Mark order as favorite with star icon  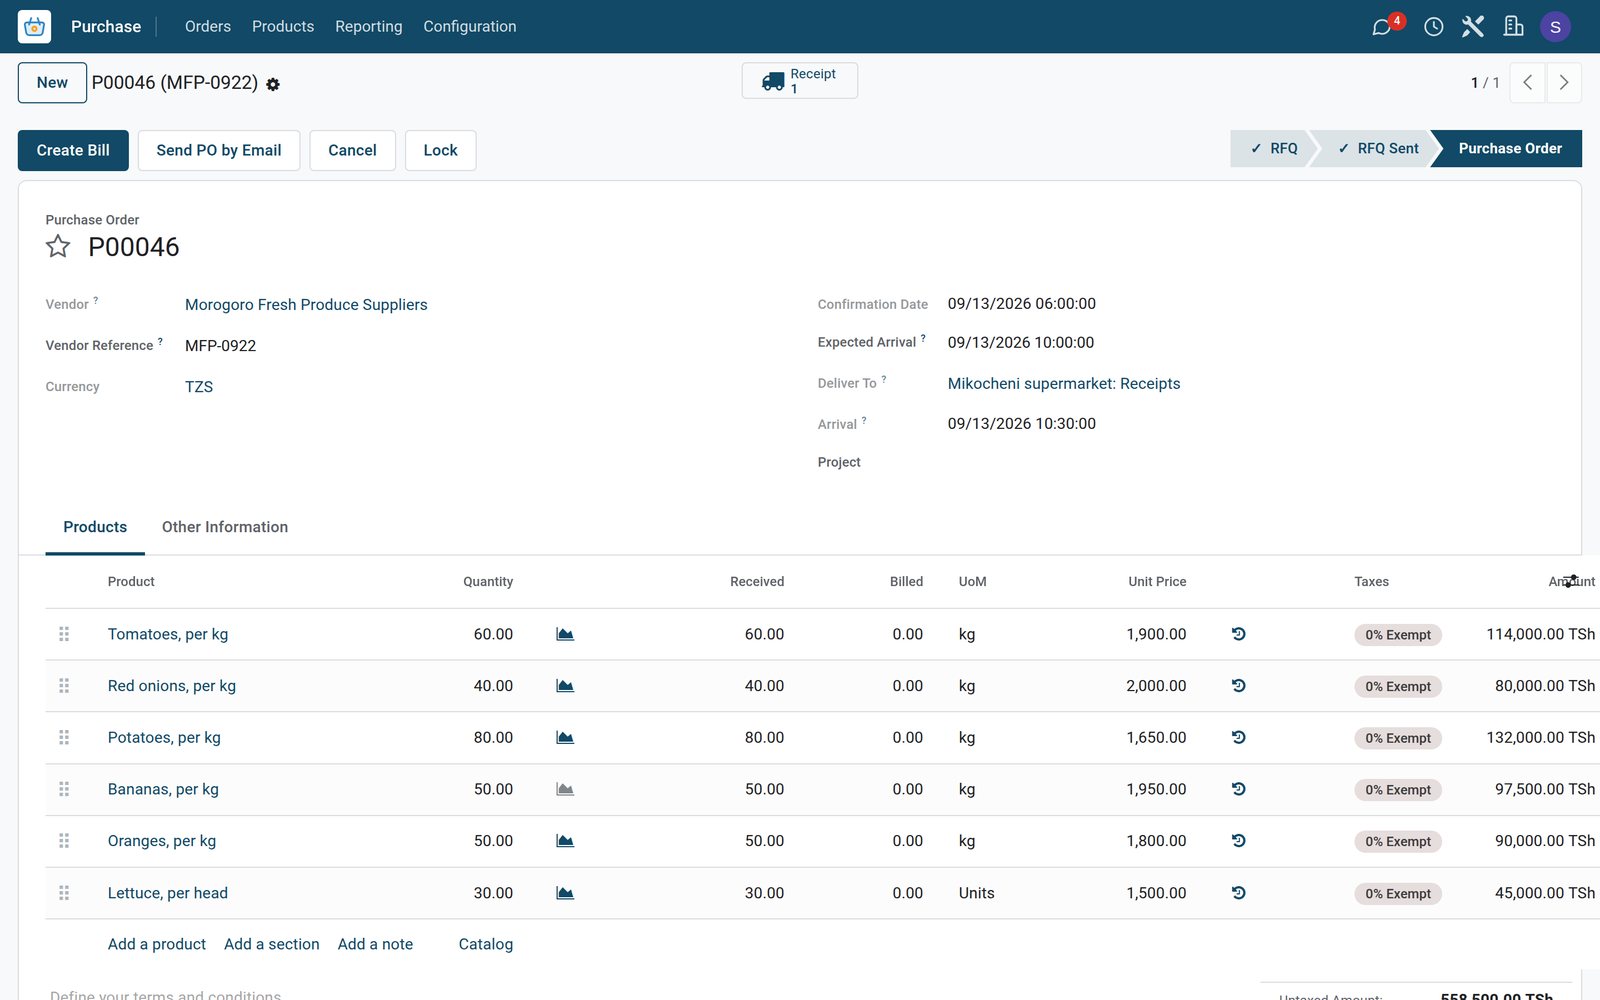click(x=58, y=246)
